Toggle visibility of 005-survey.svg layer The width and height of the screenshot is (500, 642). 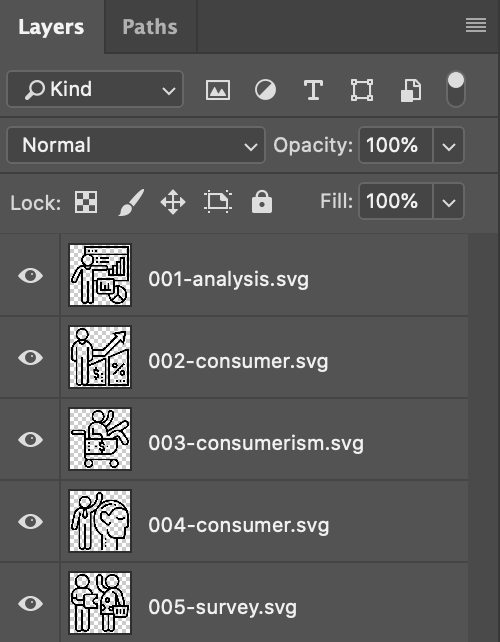(x=31, y=604)
